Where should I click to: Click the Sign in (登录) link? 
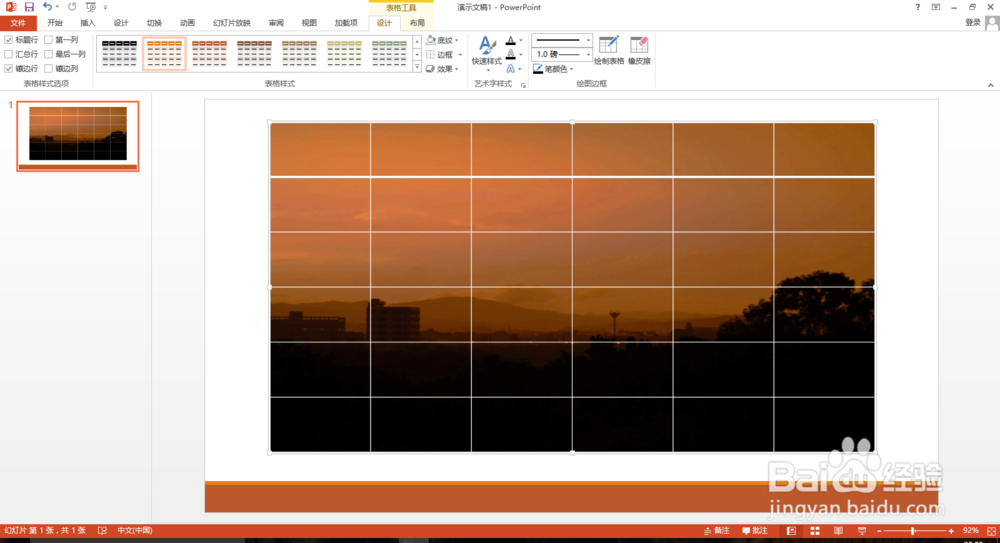[x=973, y=22]
